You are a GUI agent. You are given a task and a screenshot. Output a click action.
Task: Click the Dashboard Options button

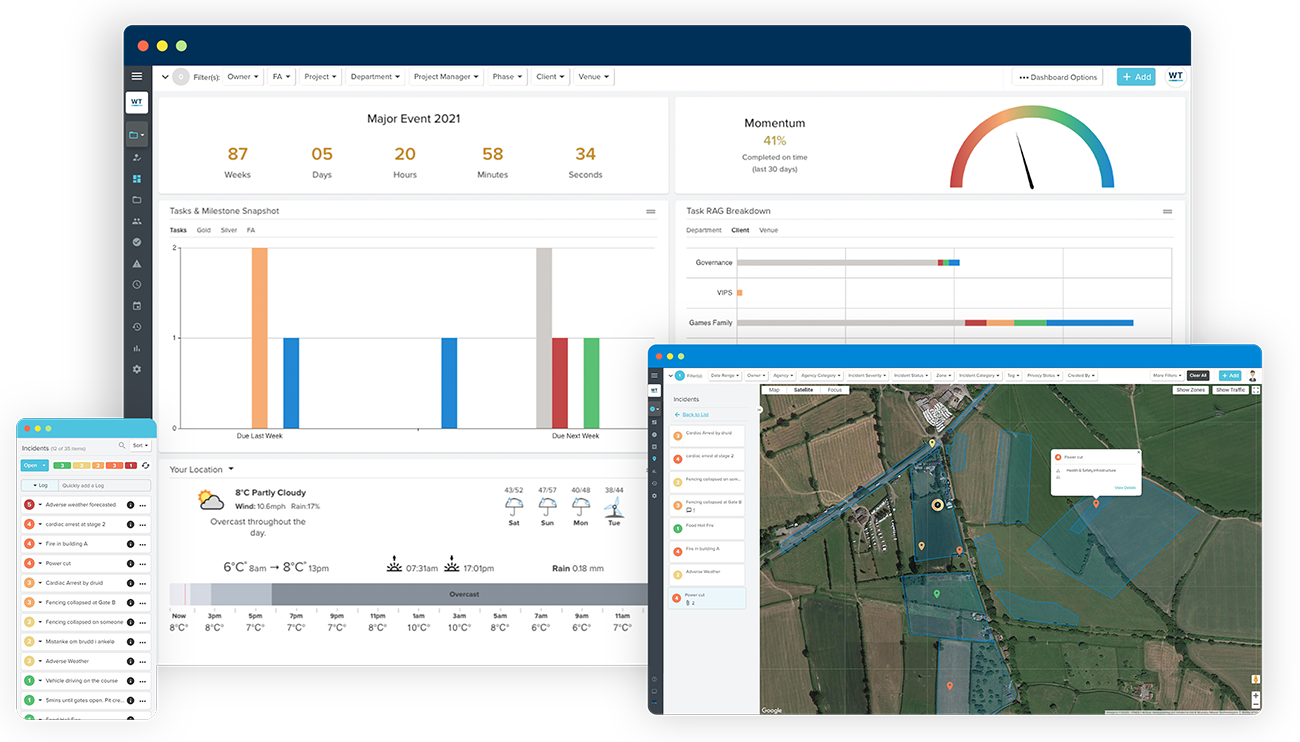[x=1058, y=77]
